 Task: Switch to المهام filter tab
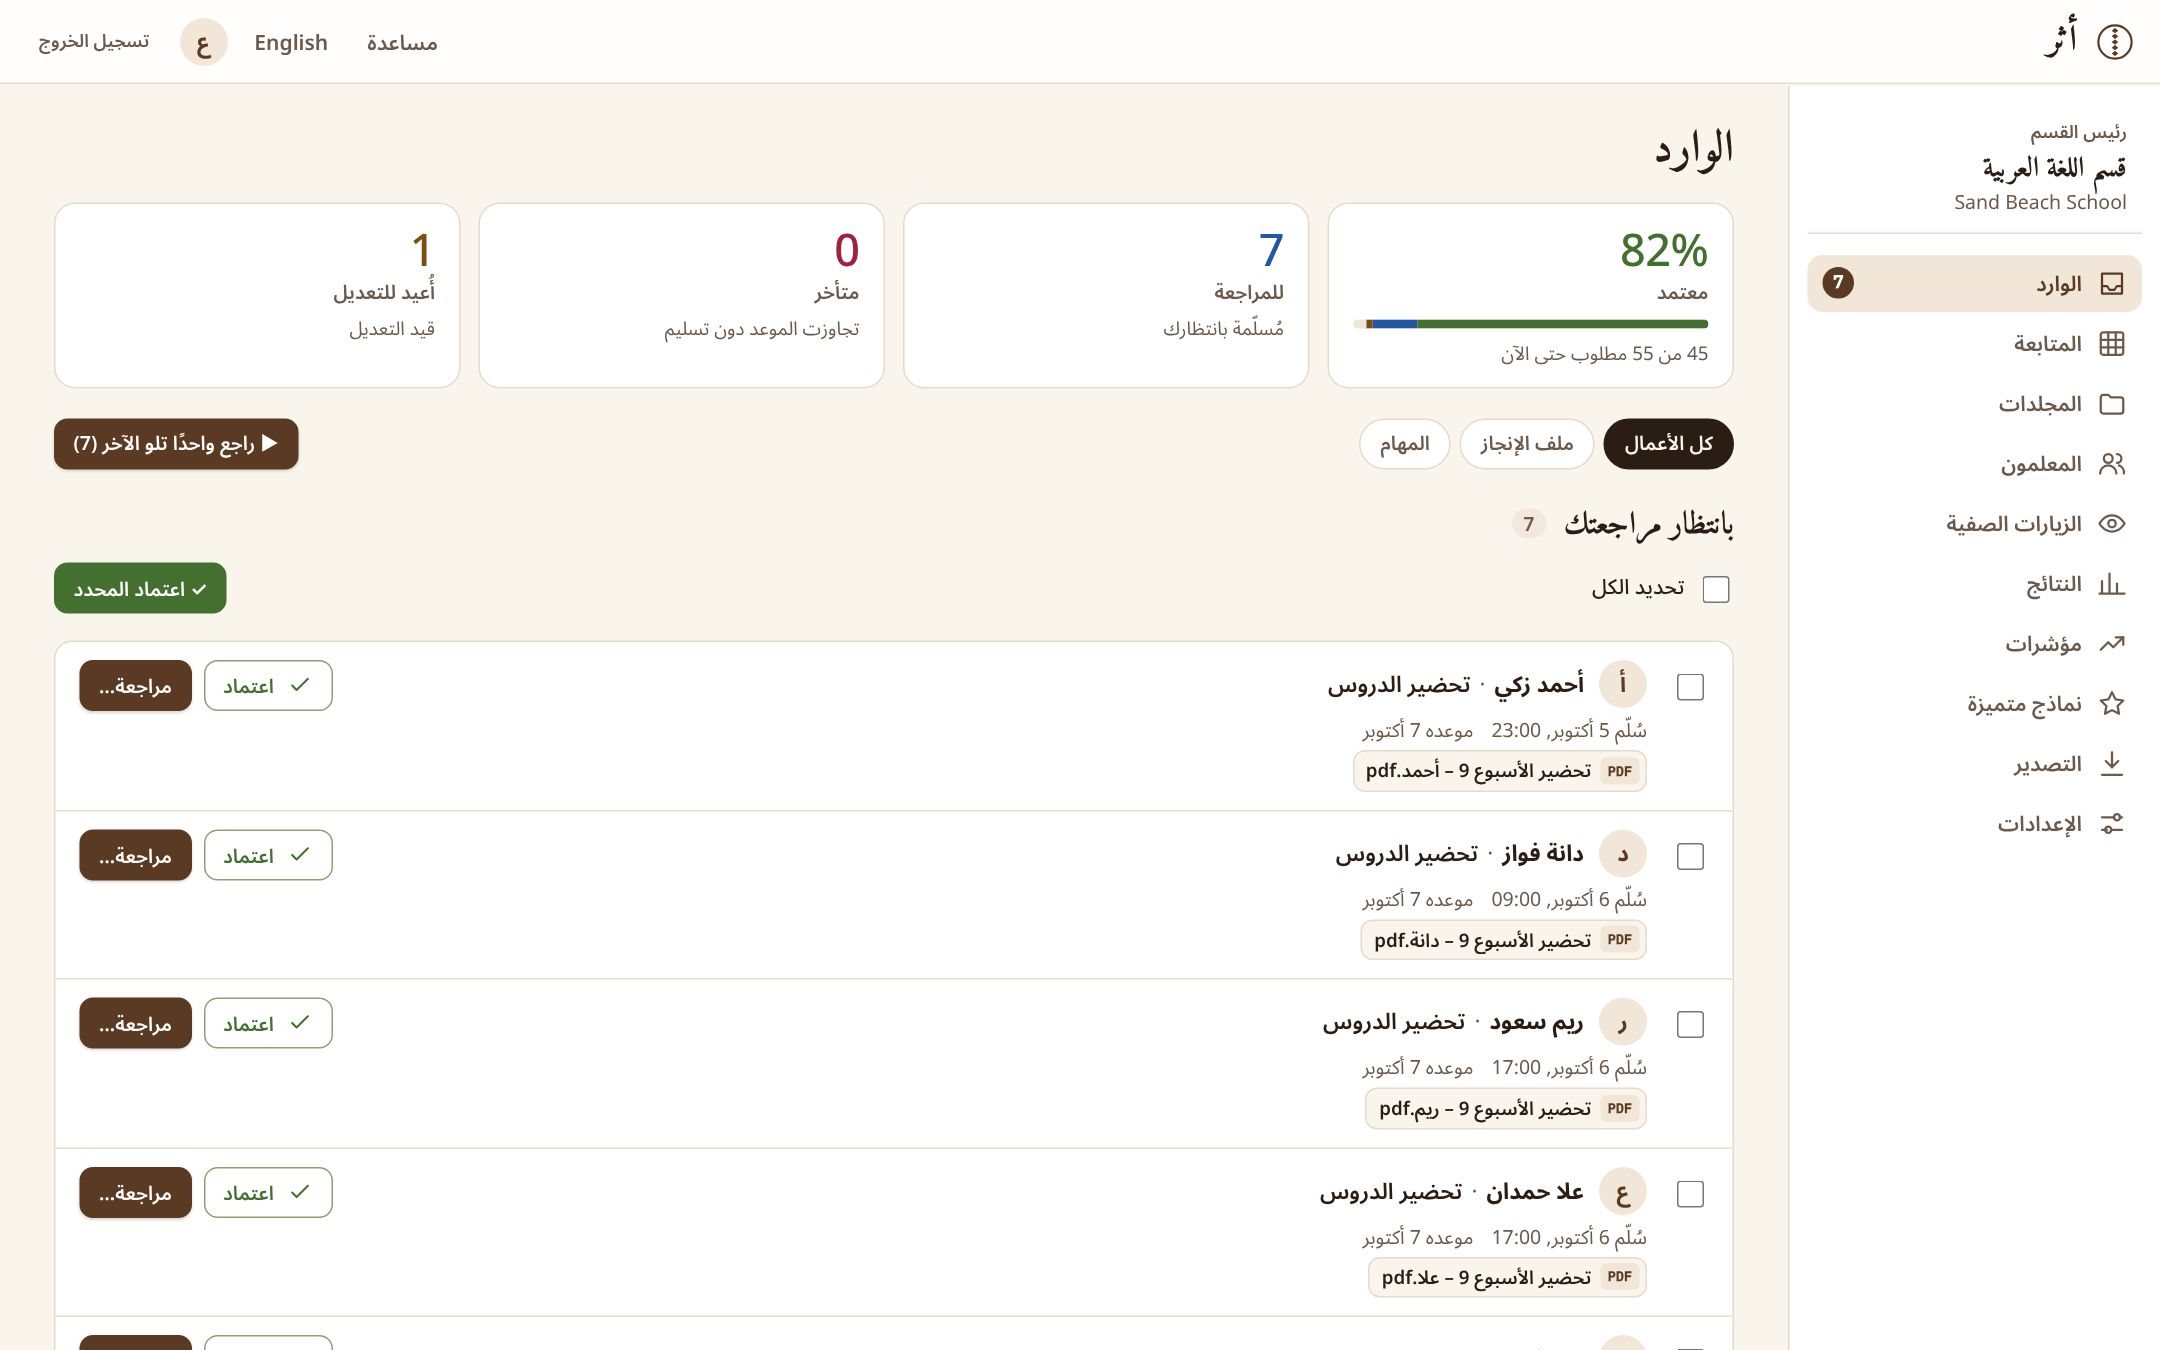[1404, 444]
